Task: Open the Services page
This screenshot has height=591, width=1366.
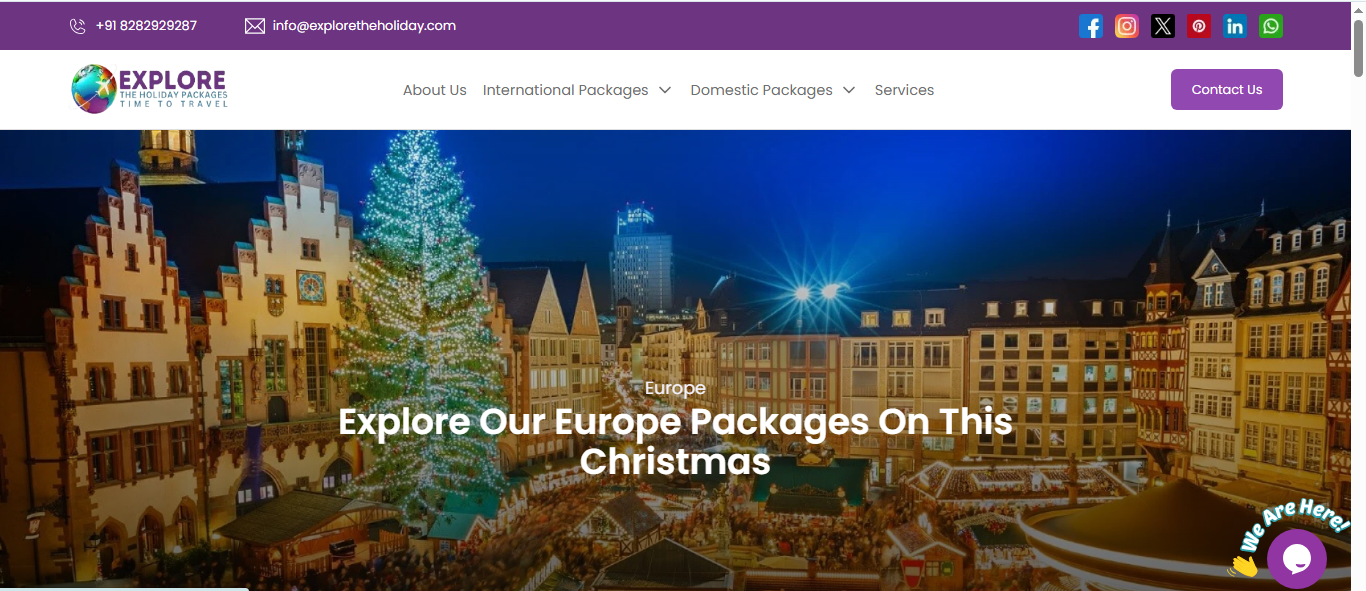Action: click(x=904, y=90)
